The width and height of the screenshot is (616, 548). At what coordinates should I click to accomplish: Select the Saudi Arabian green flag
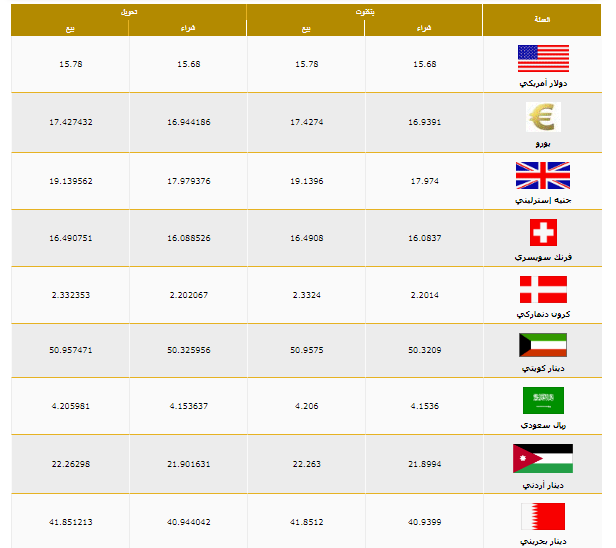pos(542,401)
